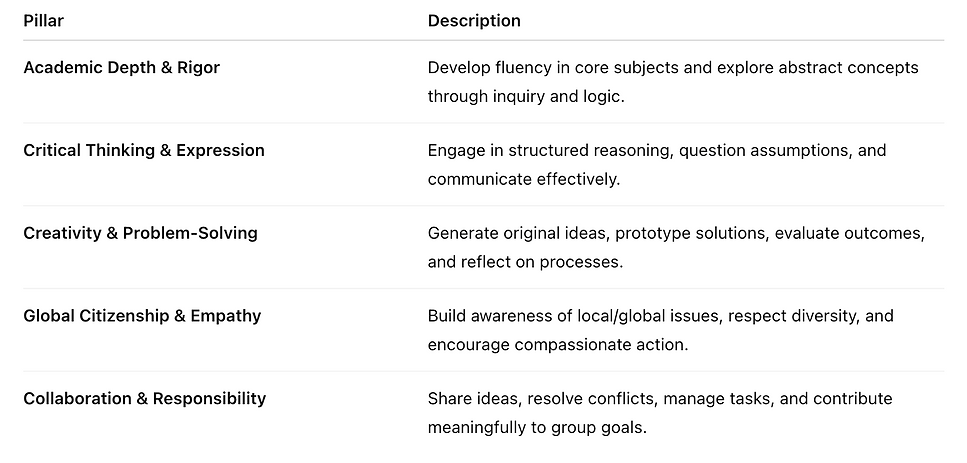Click the description starting 'Engage in structured reasoning'
The height and width of the screenshot is (463, 967).
tap(656, 150)
